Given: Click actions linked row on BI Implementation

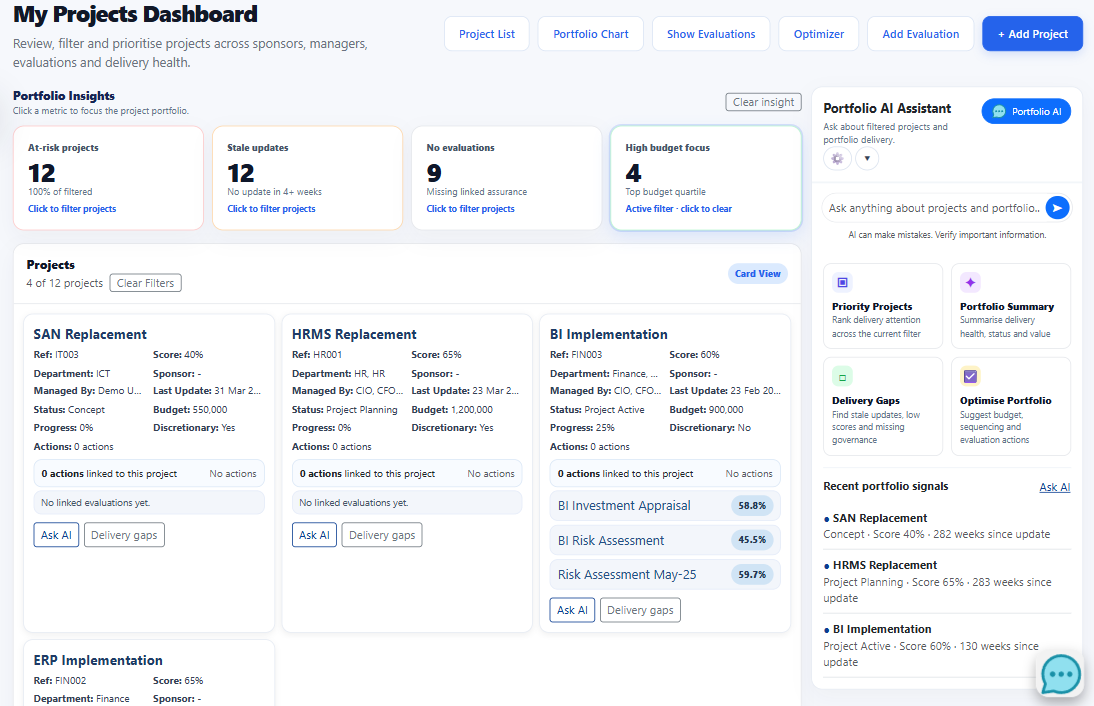Looking at the screenshot, I should tap(665, 474).
